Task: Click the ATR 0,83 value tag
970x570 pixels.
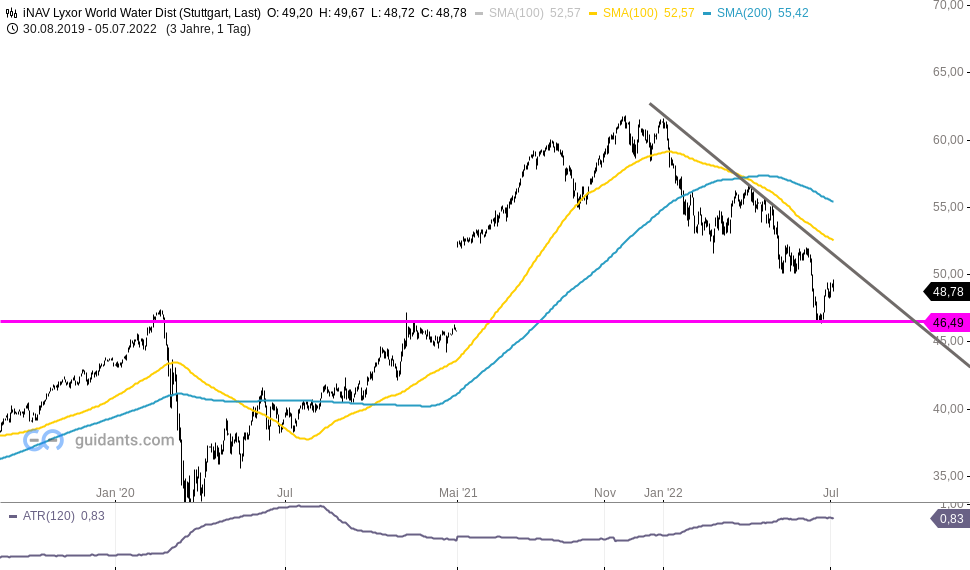Action: [x=950, y=519]
